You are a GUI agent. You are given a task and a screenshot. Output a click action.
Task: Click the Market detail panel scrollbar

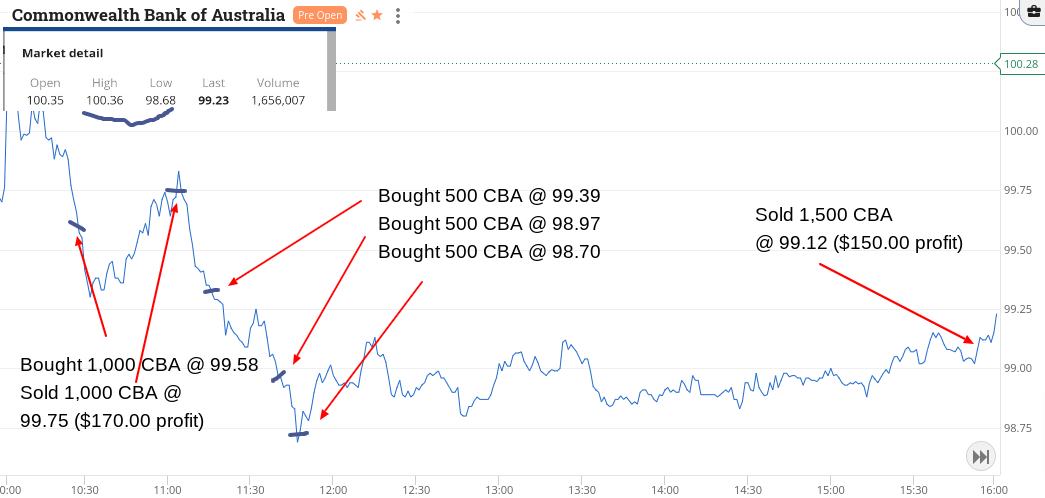click(331, 70)
